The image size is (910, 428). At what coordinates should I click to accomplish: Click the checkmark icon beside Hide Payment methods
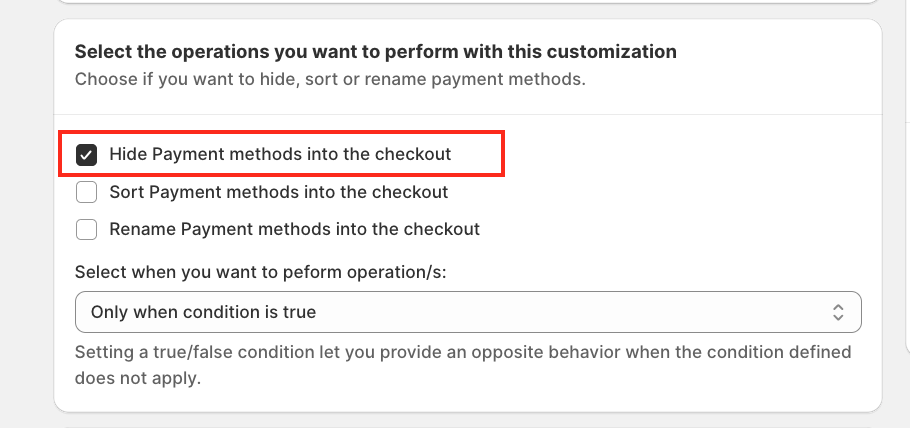click(x=87, y=155)
